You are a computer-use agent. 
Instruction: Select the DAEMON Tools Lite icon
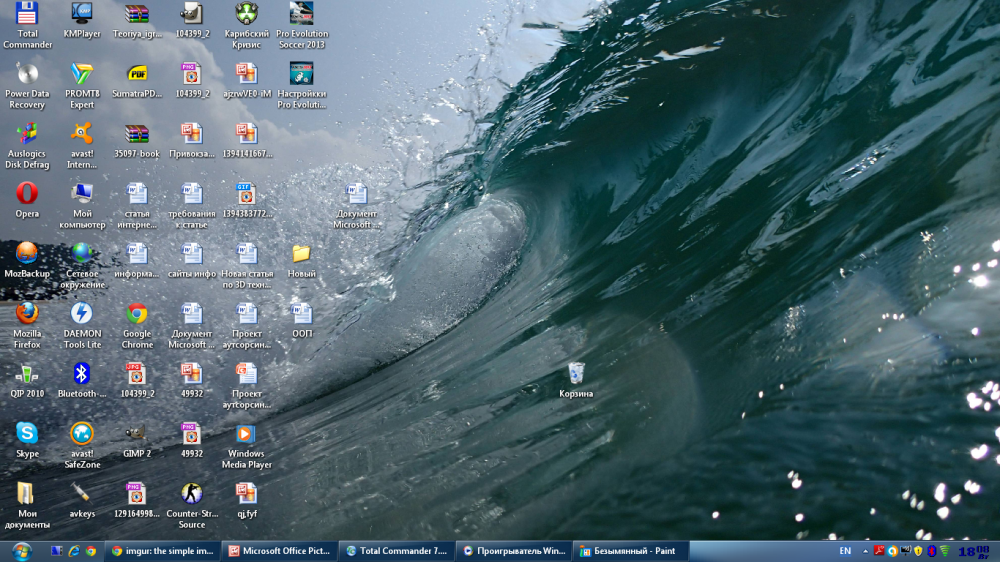(x=82, y=325)
